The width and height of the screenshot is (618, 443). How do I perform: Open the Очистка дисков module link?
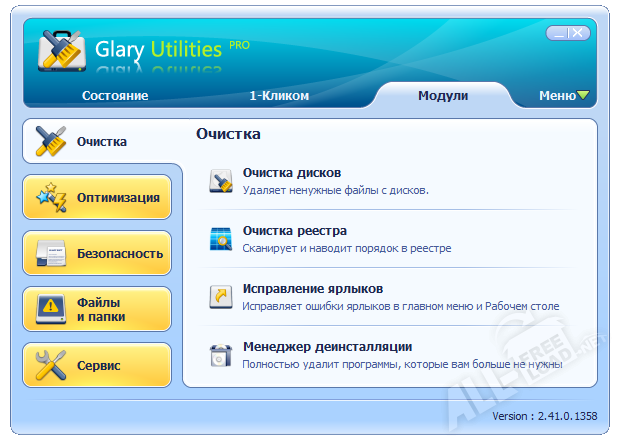[x=292, y=172]
